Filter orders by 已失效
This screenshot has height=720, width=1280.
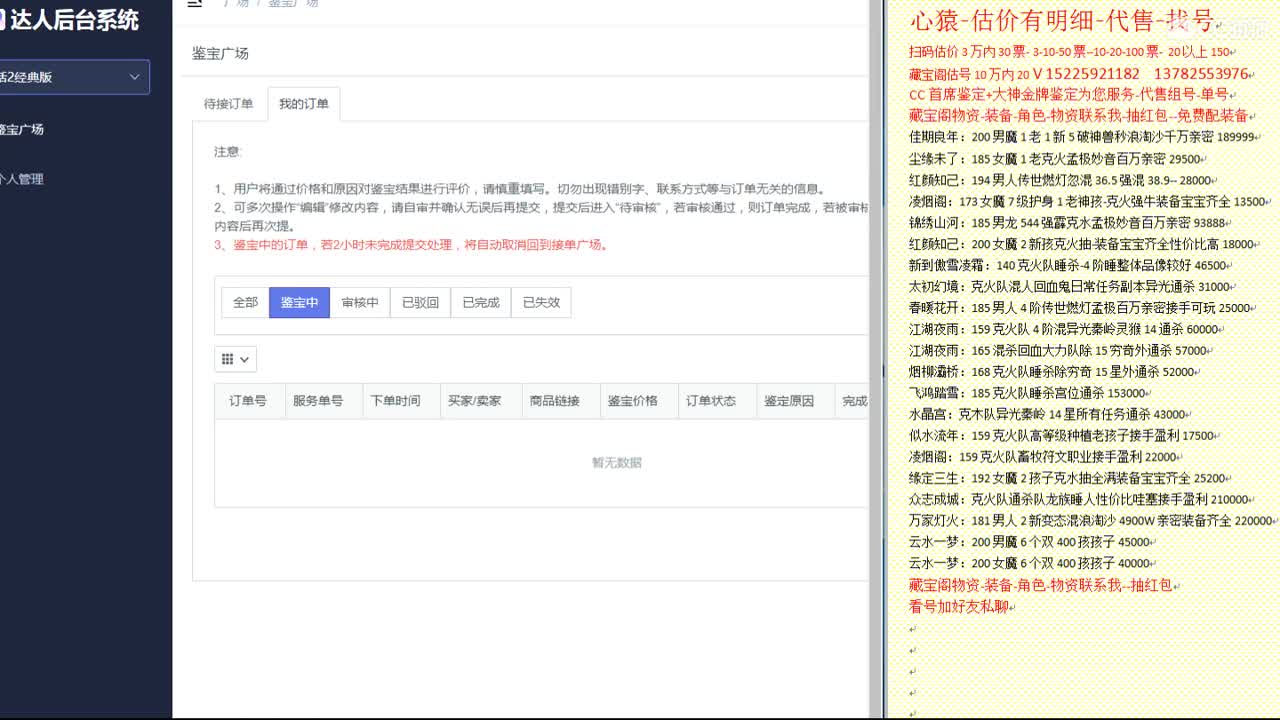(x=541, y=302)
